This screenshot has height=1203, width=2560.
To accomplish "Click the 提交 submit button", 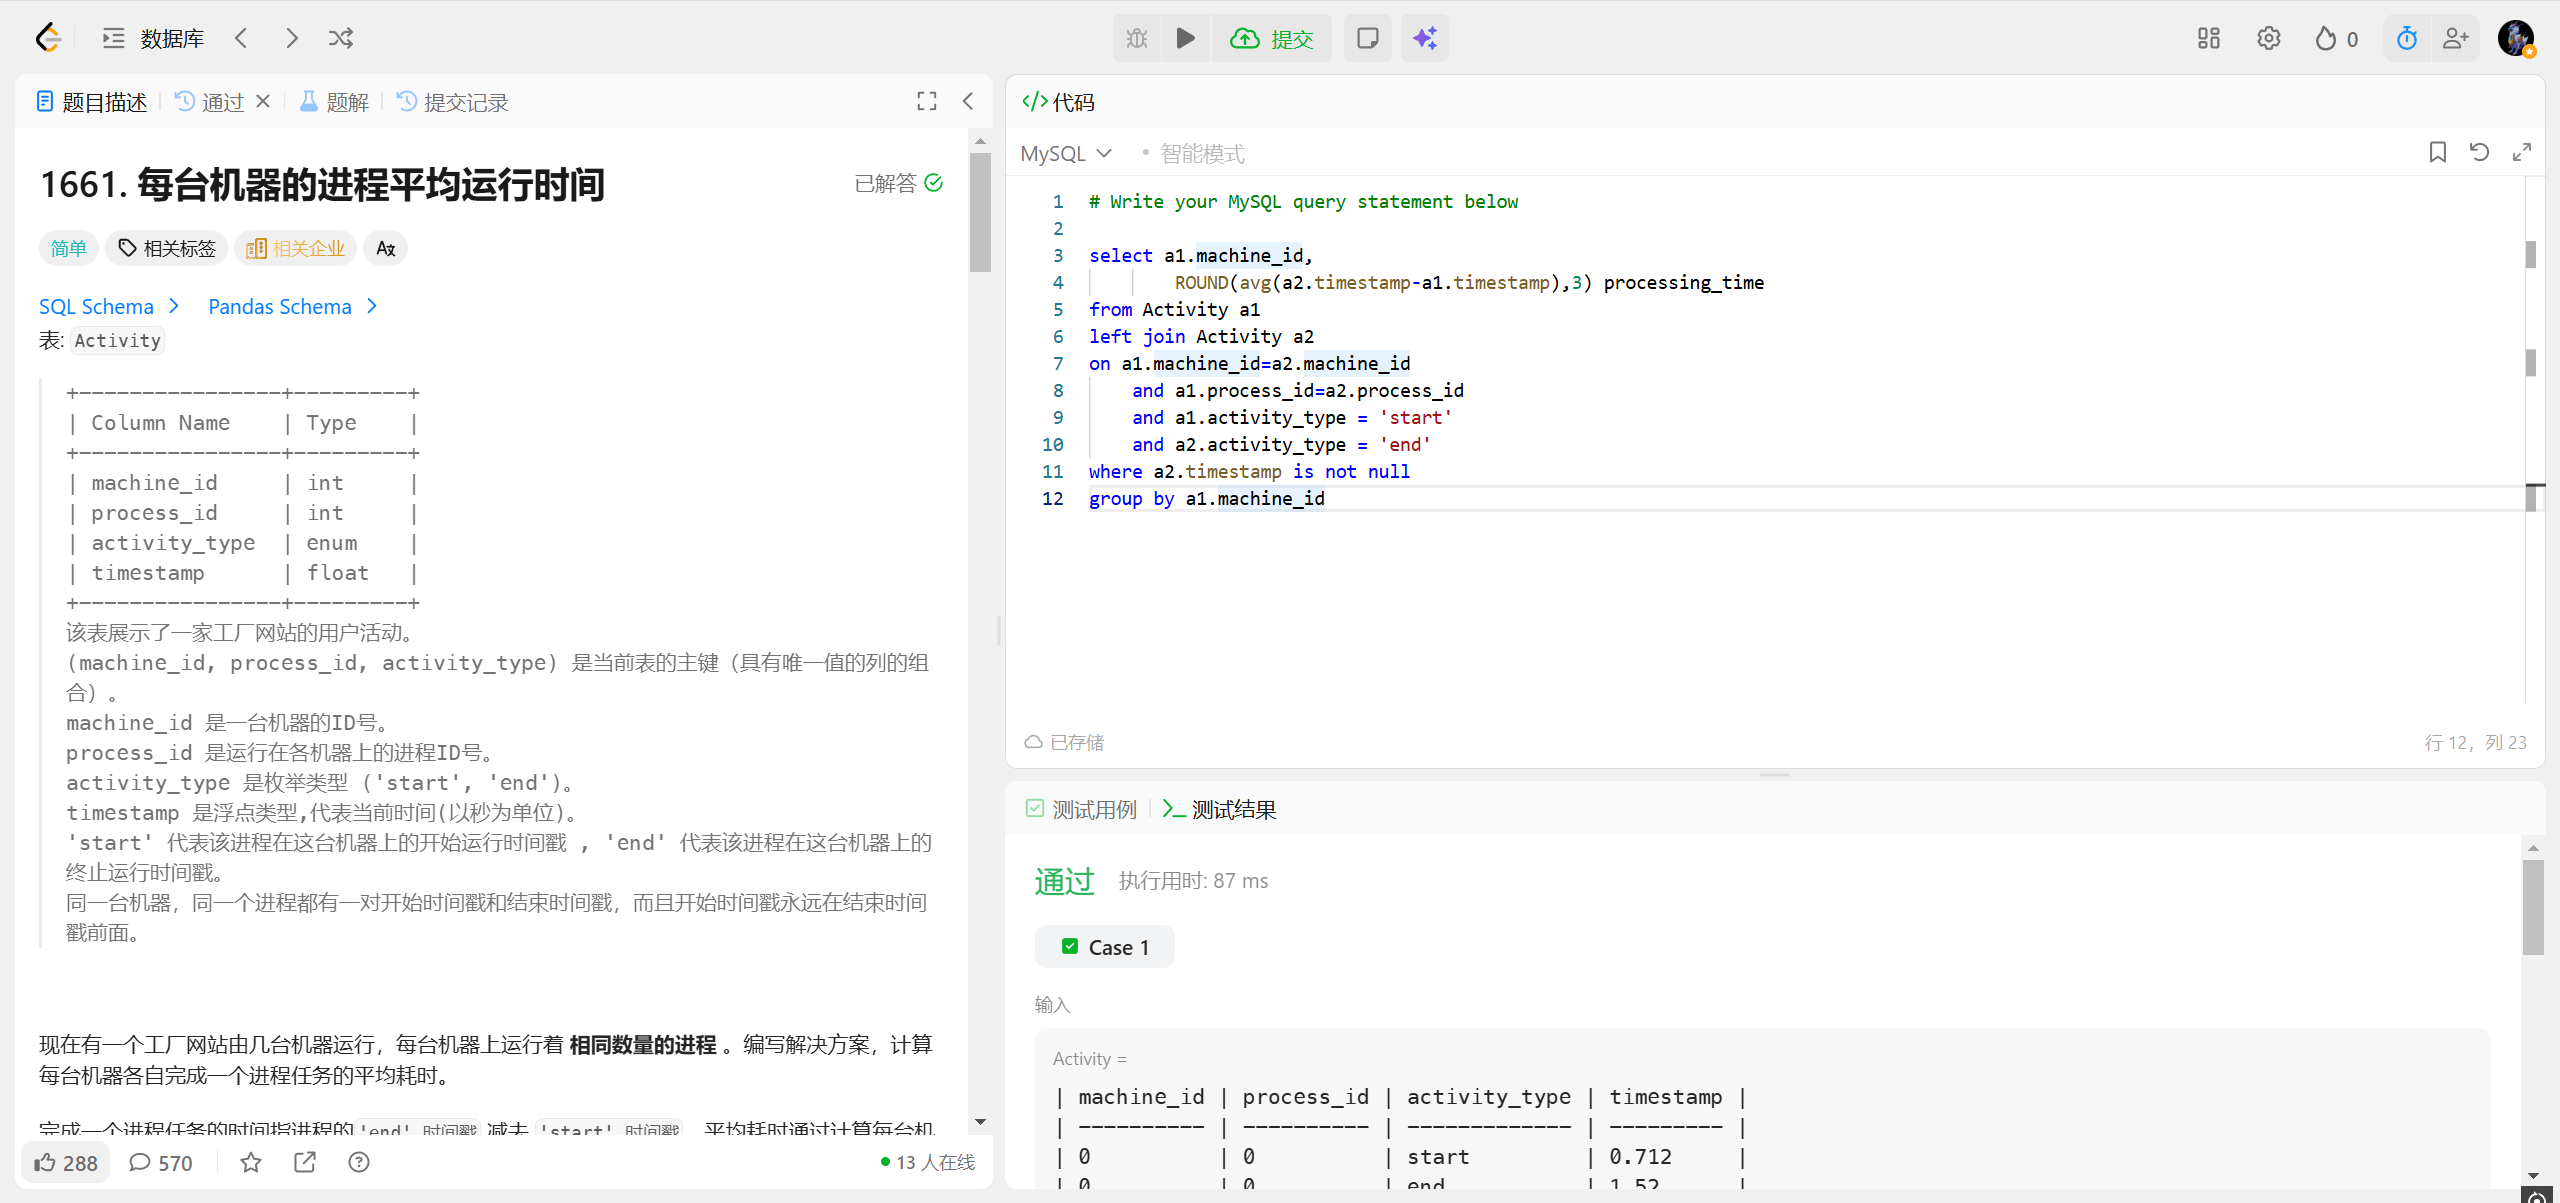I will point(1273,38).
